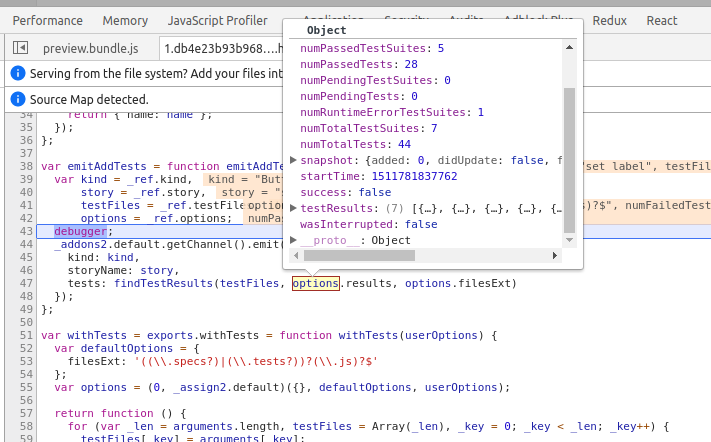Click the popup scrollbar up arrow
Screen dimensions: 711x442
point(569,47)
